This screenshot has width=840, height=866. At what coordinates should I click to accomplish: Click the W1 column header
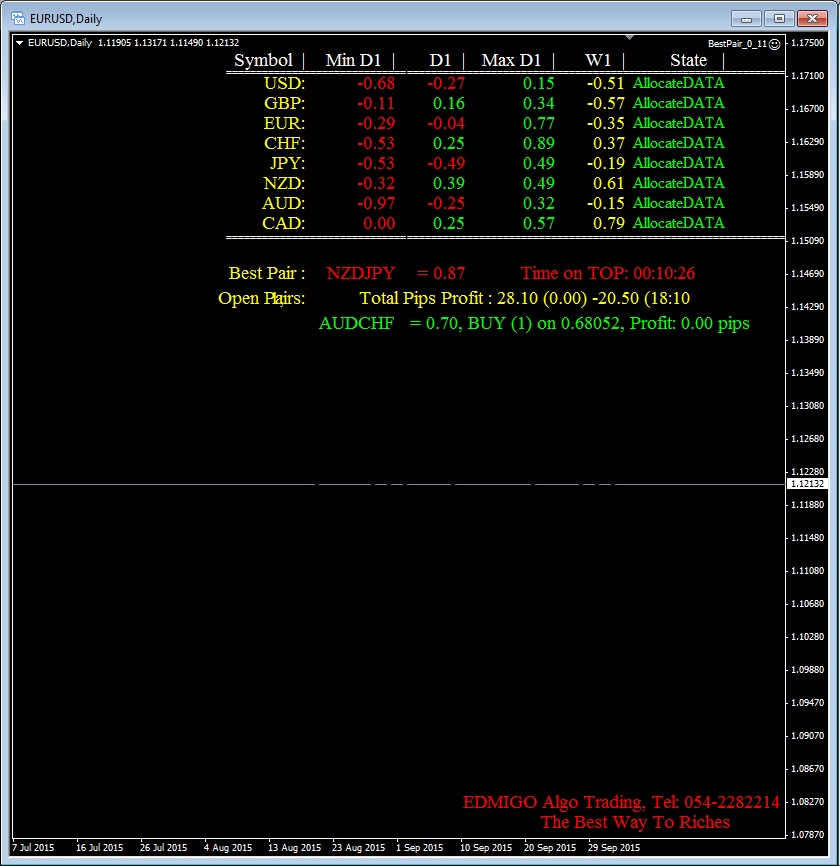coord(598,60)
